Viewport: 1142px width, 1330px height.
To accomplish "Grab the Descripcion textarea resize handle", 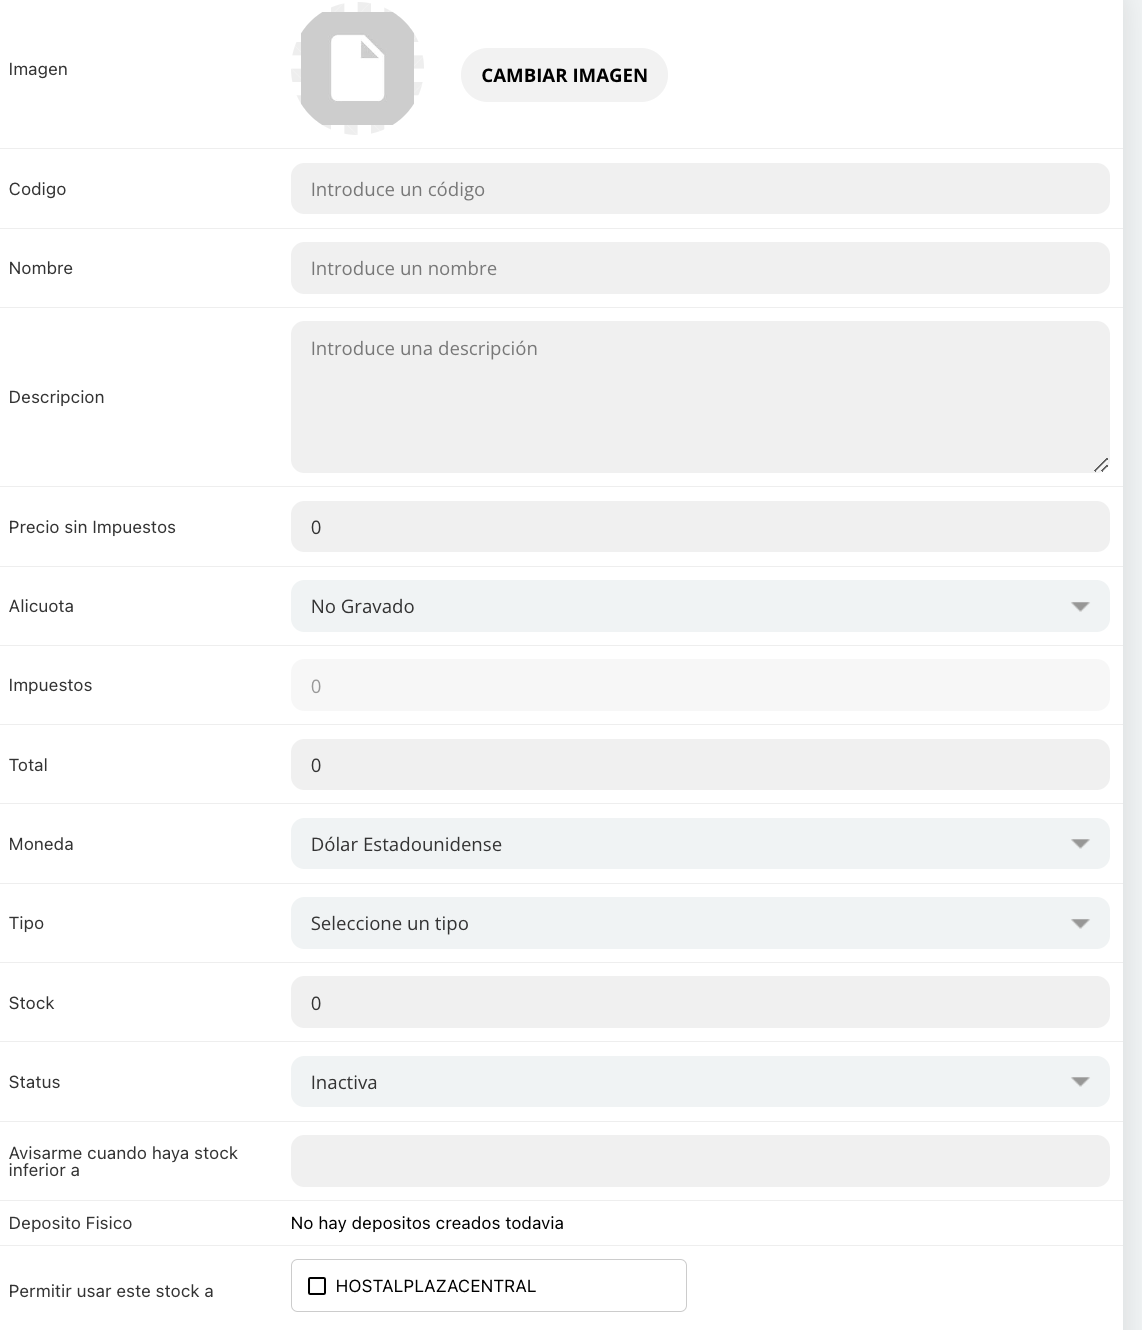I will tap(1100, 465).
